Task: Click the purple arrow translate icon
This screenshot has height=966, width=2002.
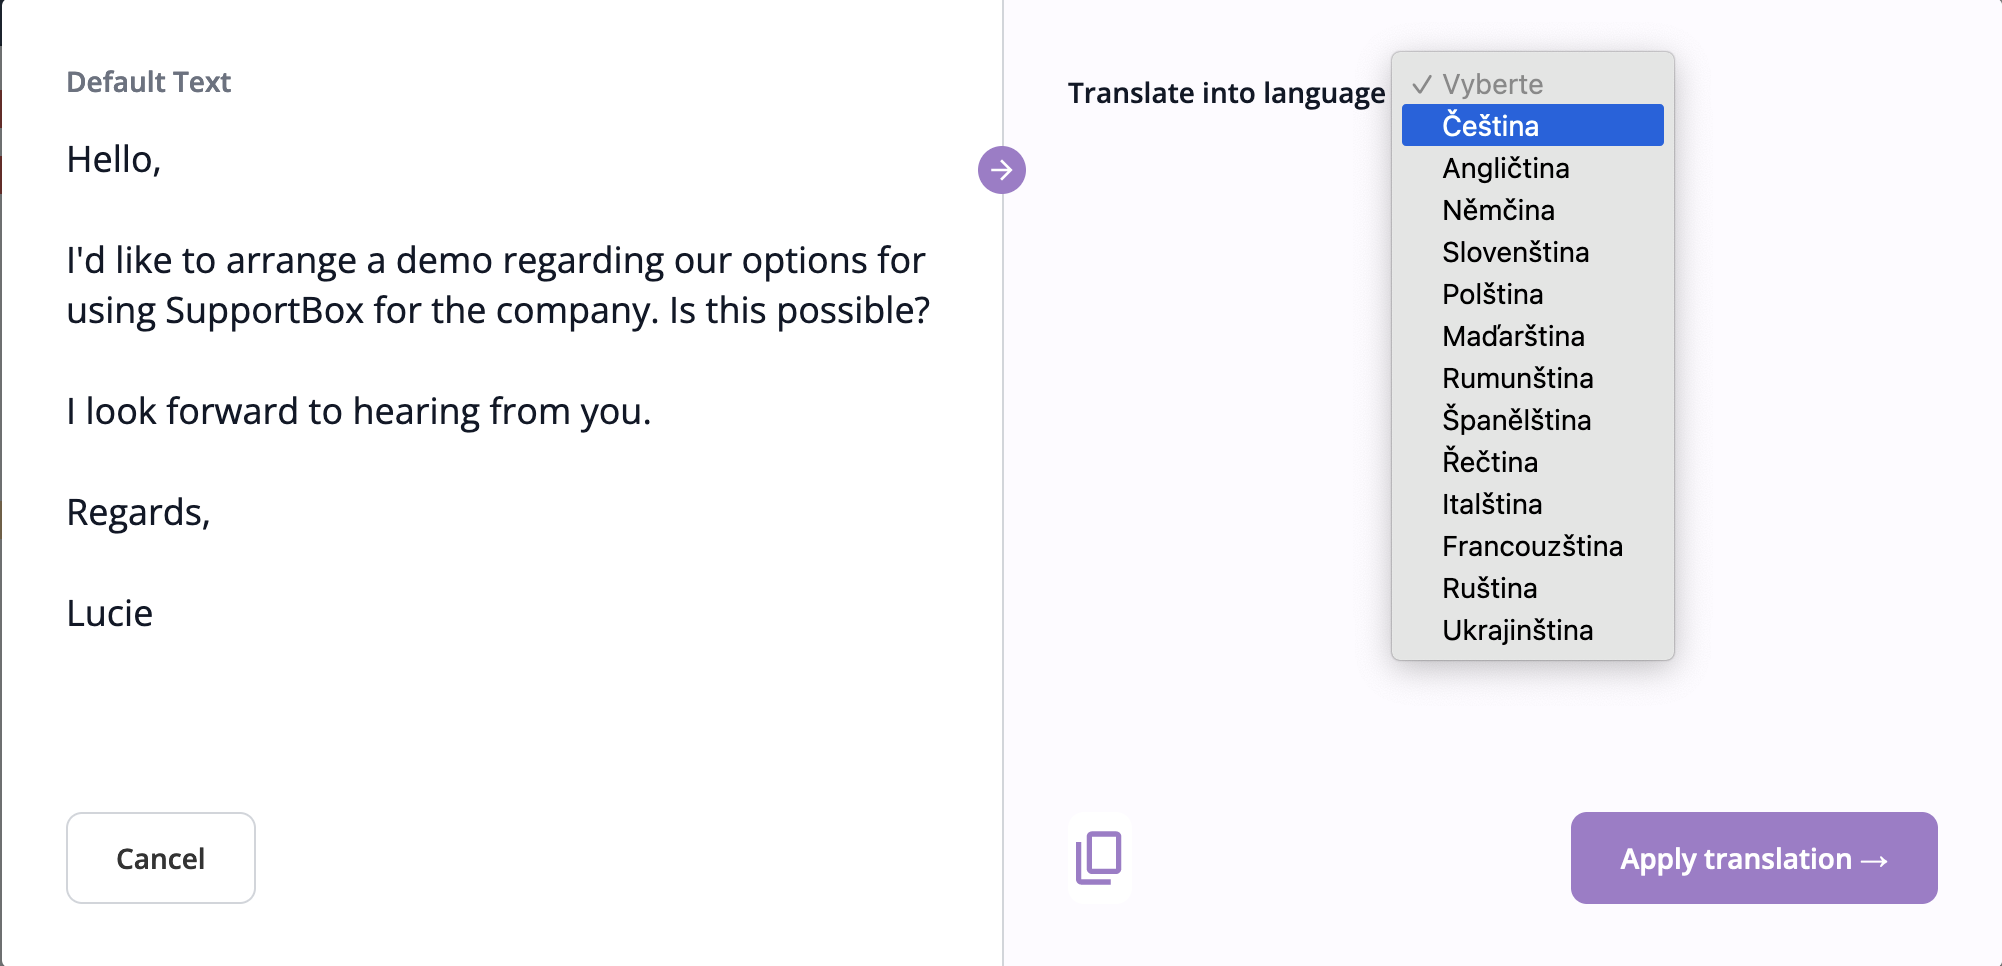Action: pos(1001,170)
